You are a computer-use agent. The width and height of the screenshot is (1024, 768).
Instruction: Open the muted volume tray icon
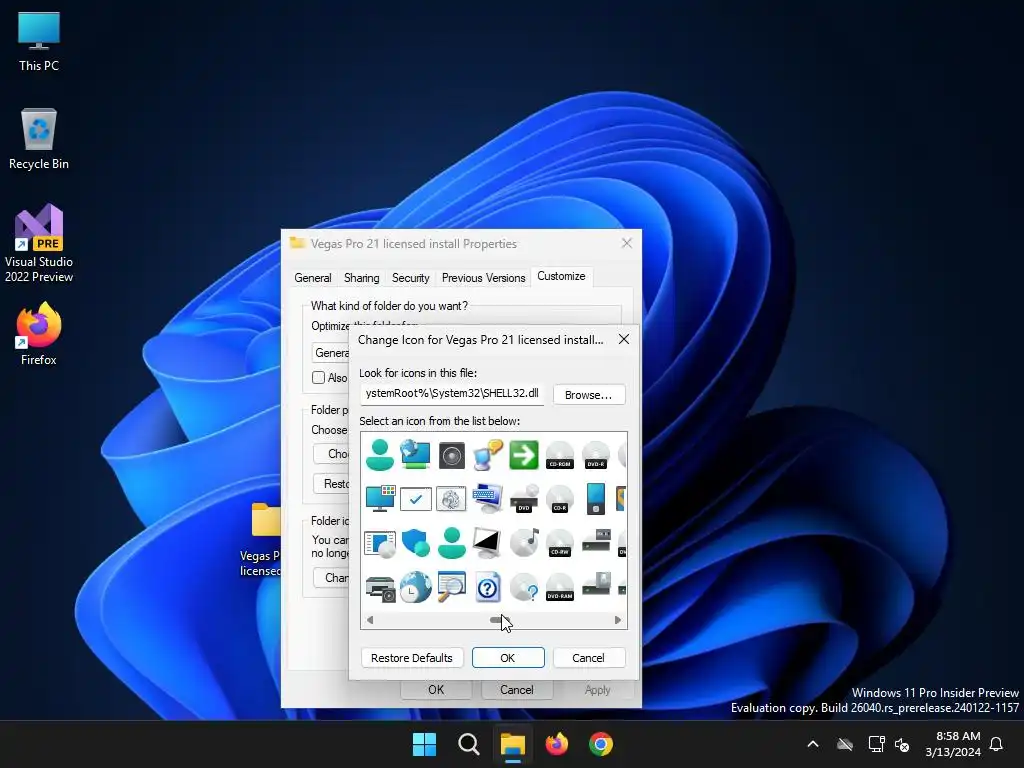click(x=902, y=744)
